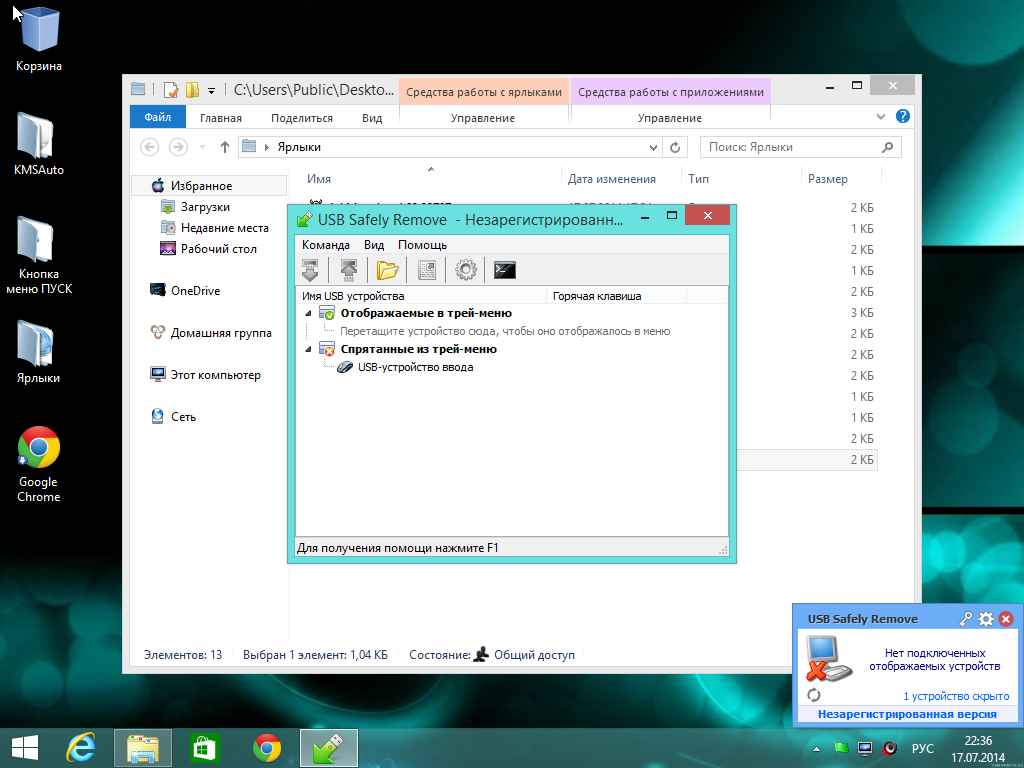Click the properties icon in Explorer title bar

click(x=170, y=89)
